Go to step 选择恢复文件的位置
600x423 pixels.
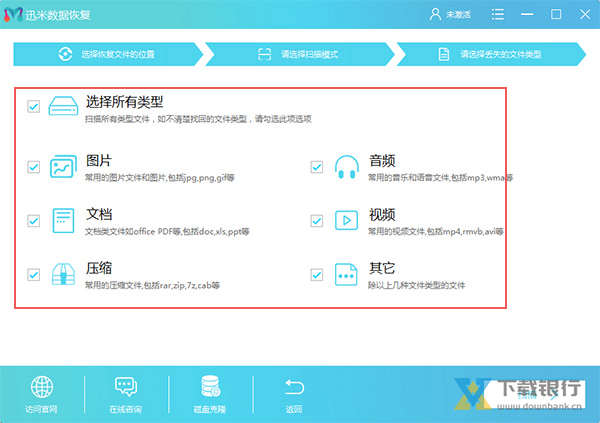point(108,54)
